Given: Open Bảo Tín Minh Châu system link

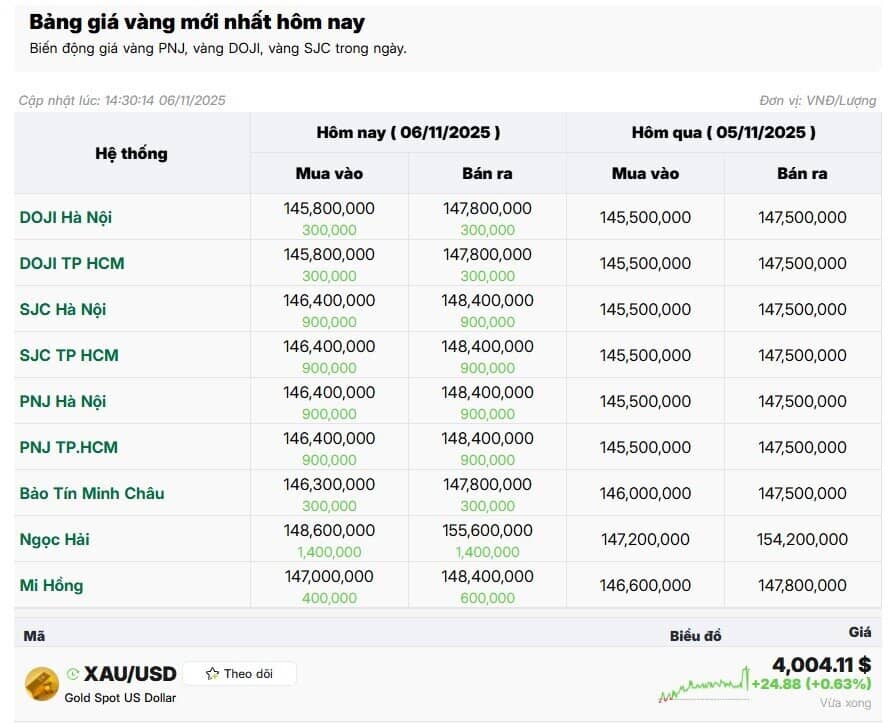Looking at the screenshot, I should (x=92, y=493).
